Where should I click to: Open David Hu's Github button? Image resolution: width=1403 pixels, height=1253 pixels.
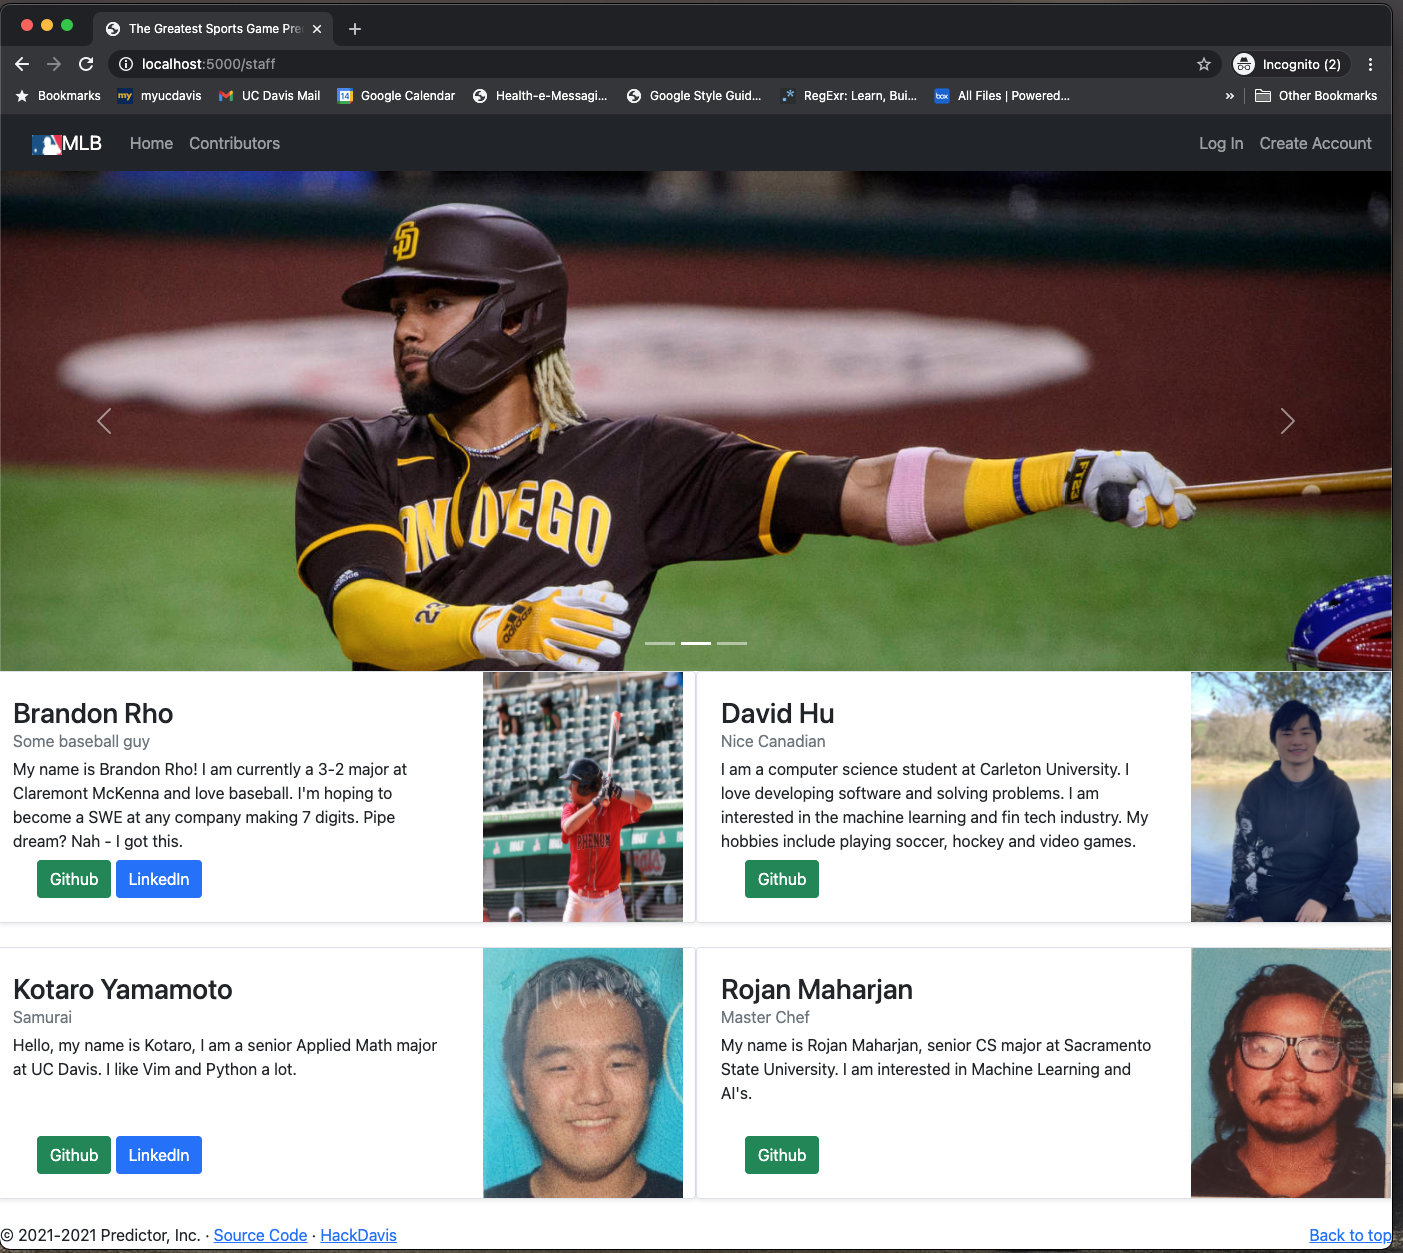pos(782,879)
